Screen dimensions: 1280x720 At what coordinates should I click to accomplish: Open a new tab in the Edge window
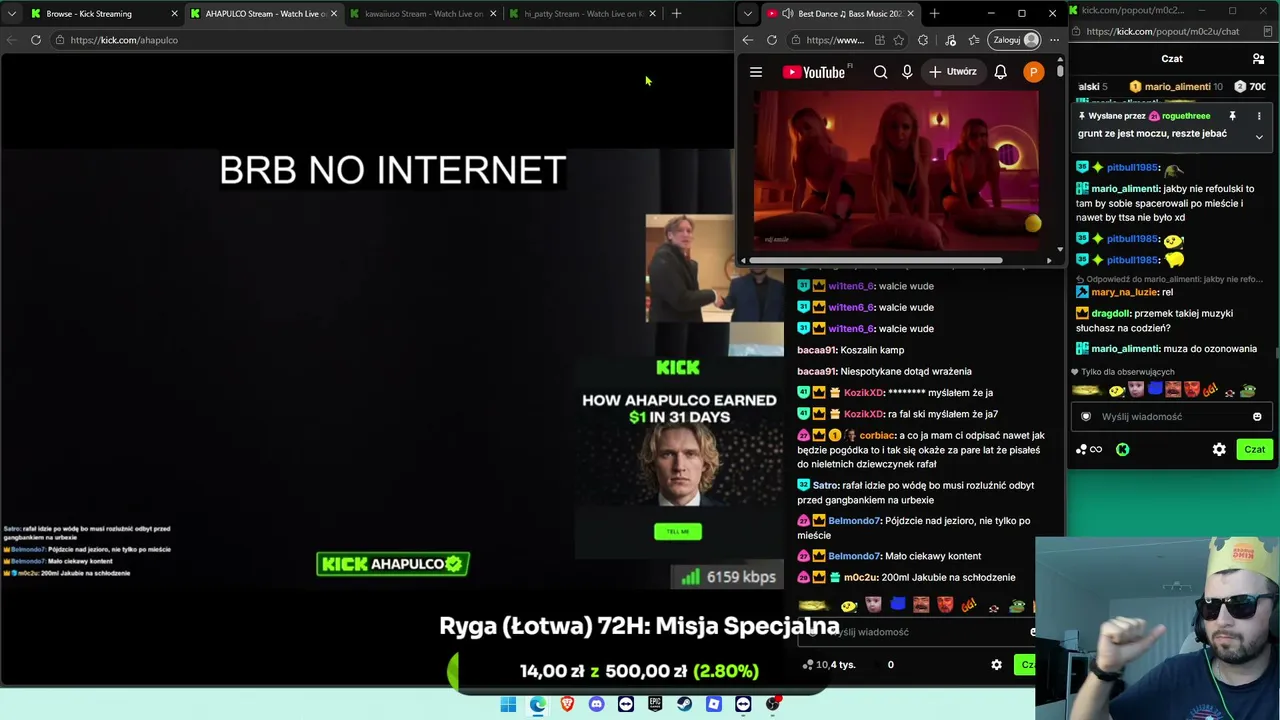[934, 14]
